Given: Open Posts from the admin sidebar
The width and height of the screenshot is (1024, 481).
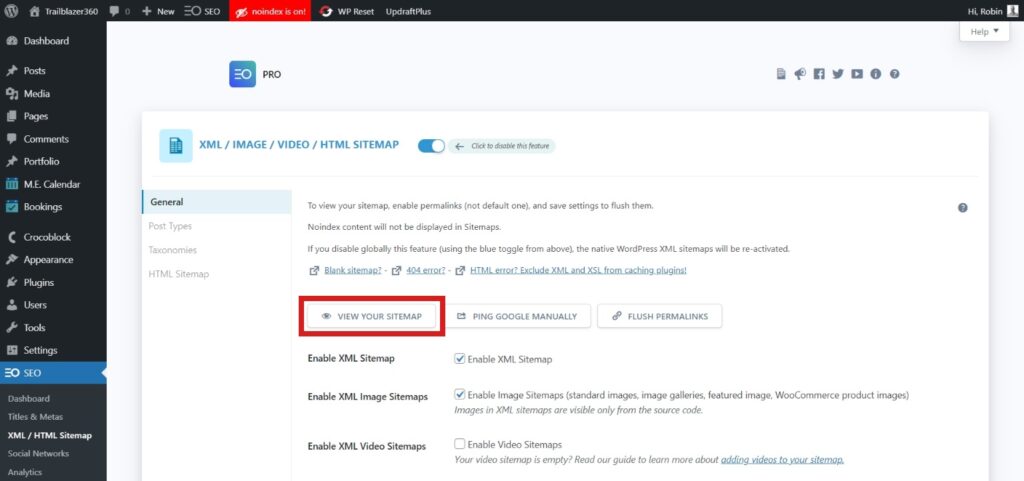Looking at the screenshot, I should pyautogui.click(x=35, y=70).
